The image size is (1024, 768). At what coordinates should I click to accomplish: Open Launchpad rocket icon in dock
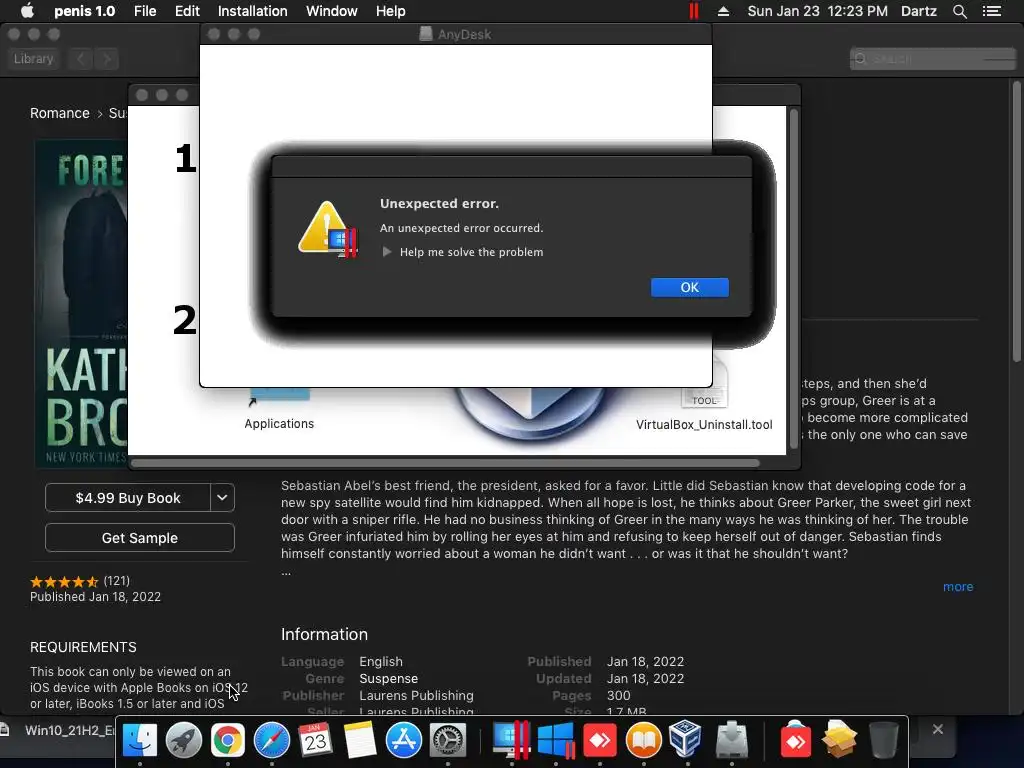click(x=184, y=740)
